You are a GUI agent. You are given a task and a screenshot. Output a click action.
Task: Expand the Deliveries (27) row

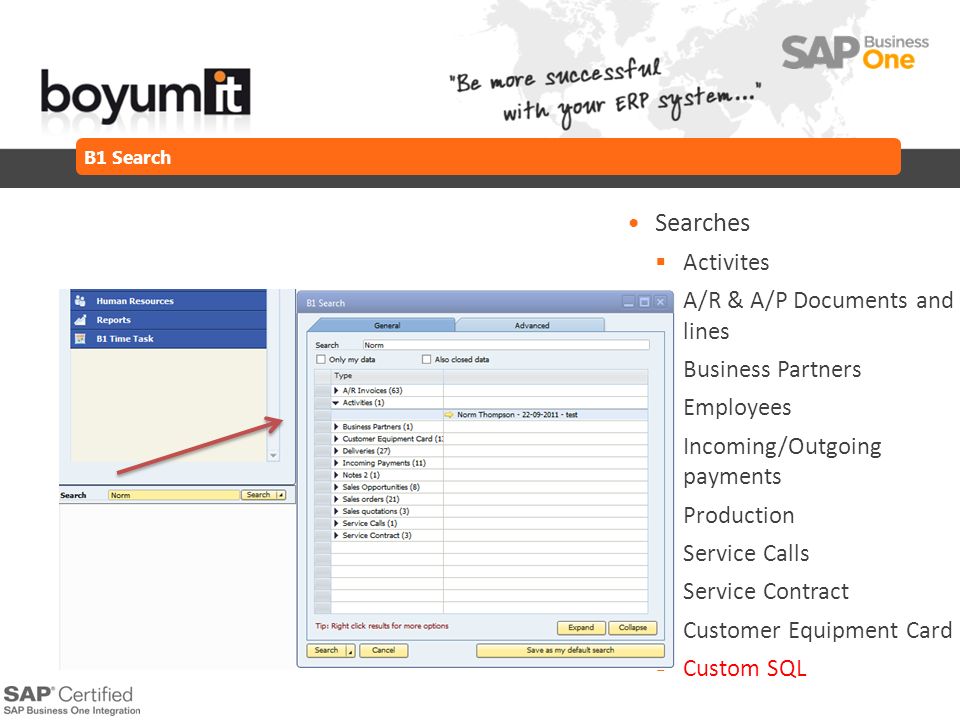pyautogui.click(x=336, y=451)
